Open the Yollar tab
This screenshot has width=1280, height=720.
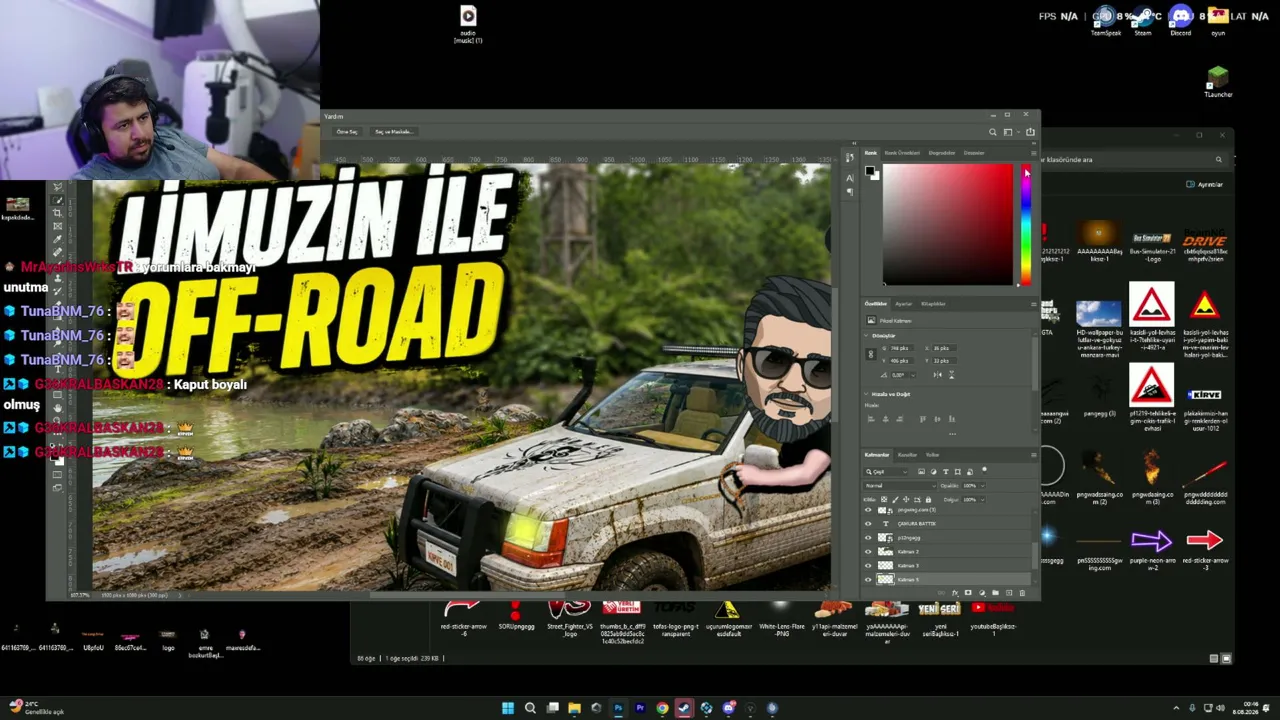click(x=933, y=455)
